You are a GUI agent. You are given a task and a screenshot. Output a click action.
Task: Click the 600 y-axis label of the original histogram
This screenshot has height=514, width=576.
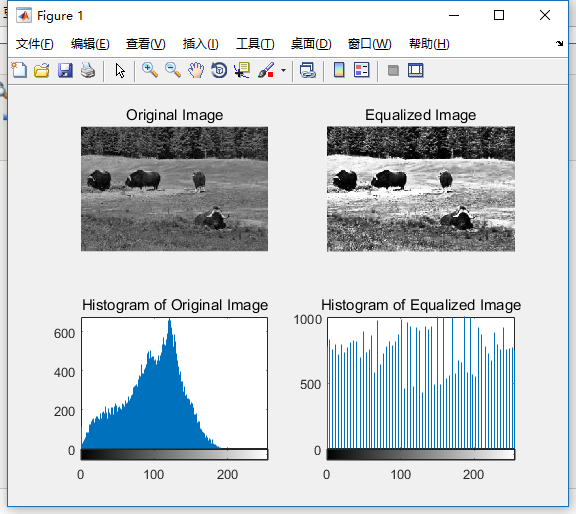tap(64, 334)
